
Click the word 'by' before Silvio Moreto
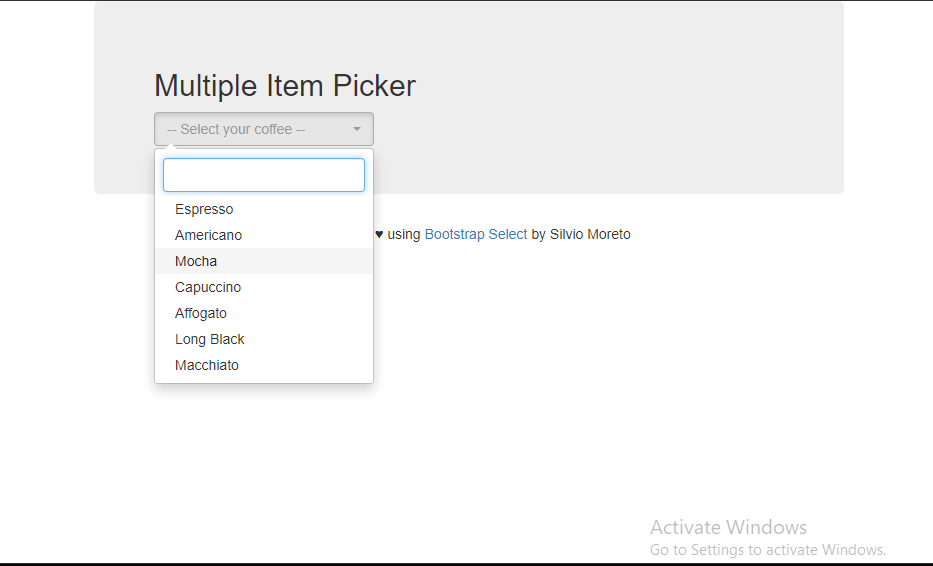538,234
